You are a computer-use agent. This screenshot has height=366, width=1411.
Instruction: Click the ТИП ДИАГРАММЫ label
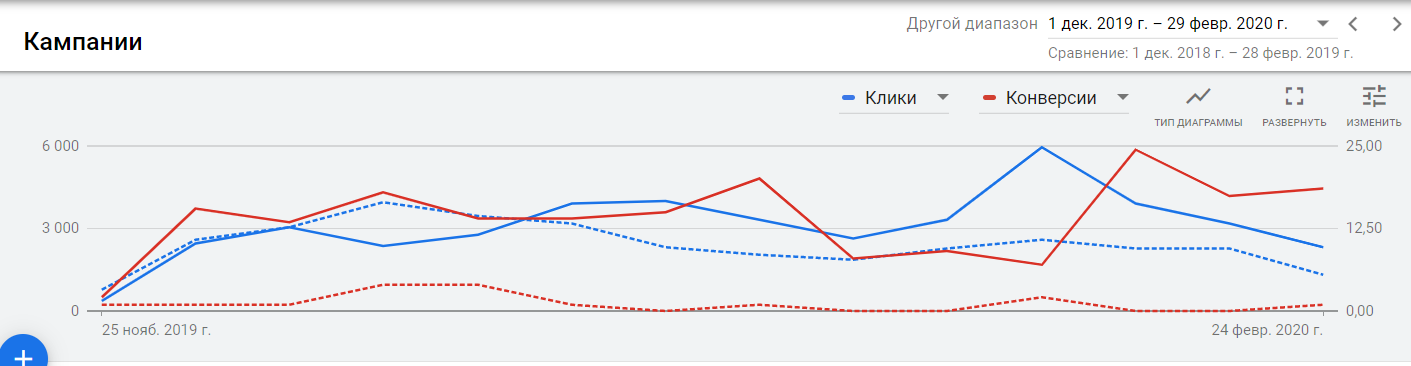click(1198, 123)
